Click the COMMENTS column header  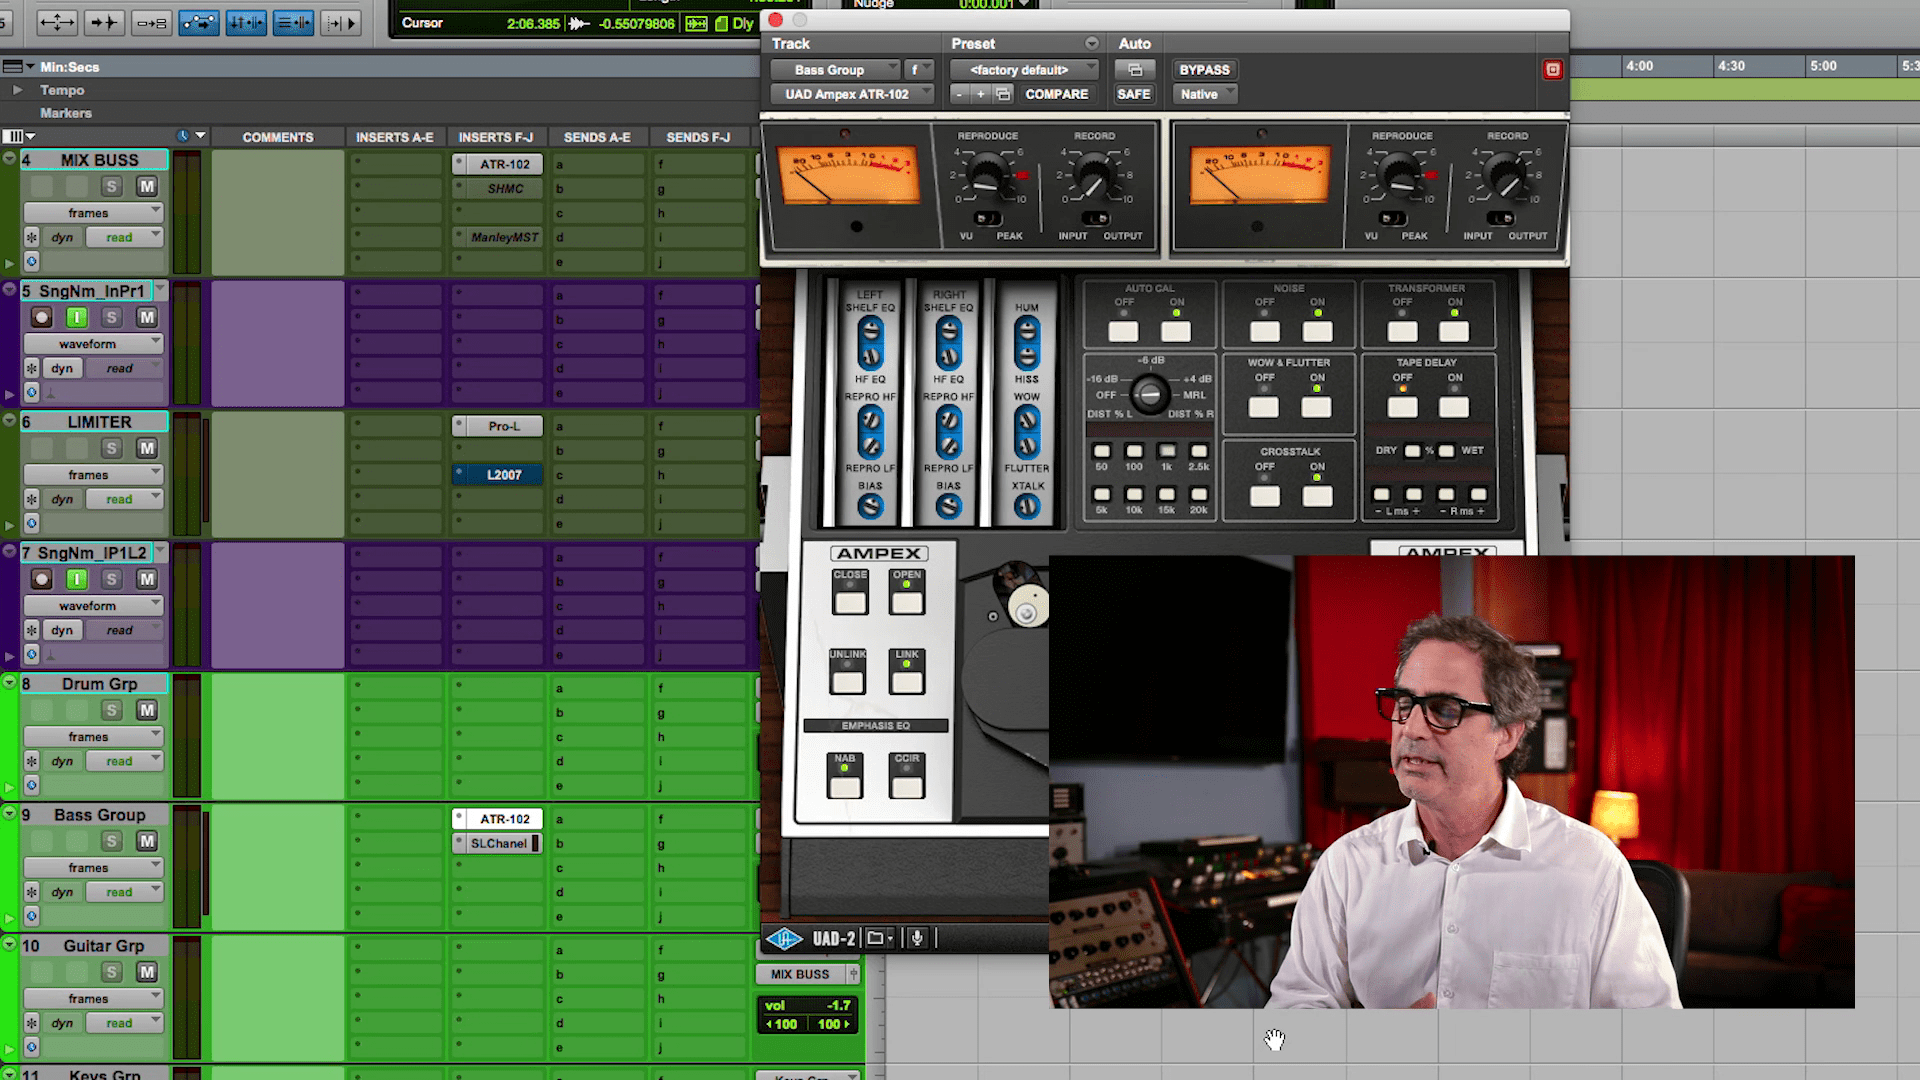(278, 137)
